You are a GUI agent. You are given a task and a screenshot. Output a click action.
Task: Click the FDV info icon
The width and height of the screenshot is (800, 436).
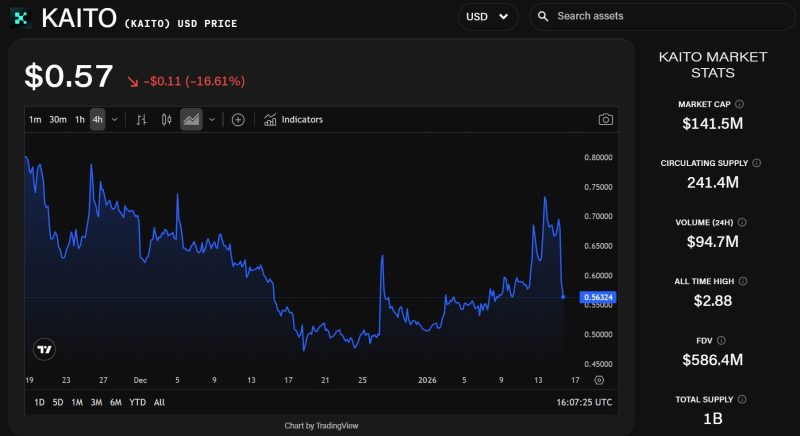click(x=721, y=340)
